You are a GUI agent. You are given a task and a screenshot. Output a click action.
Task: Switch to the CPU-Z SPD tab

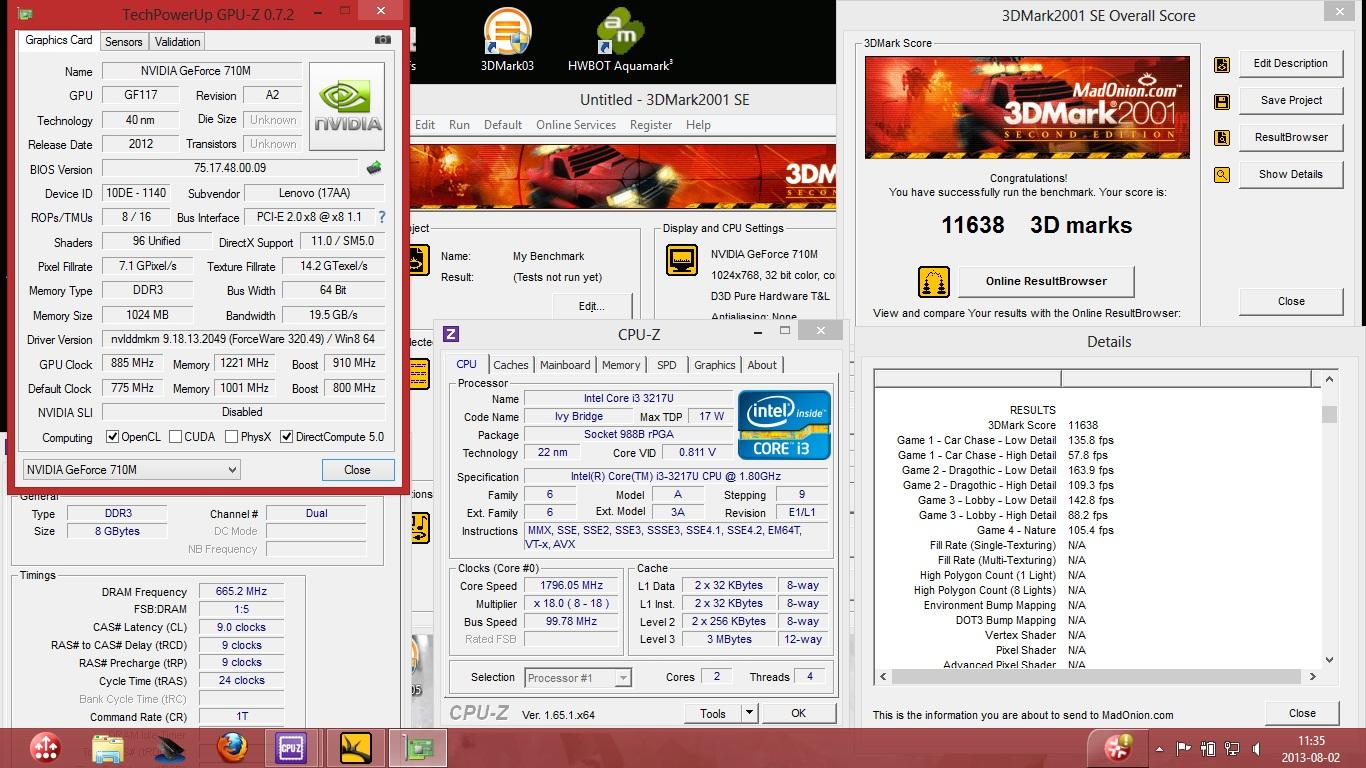tap(667, 365)
